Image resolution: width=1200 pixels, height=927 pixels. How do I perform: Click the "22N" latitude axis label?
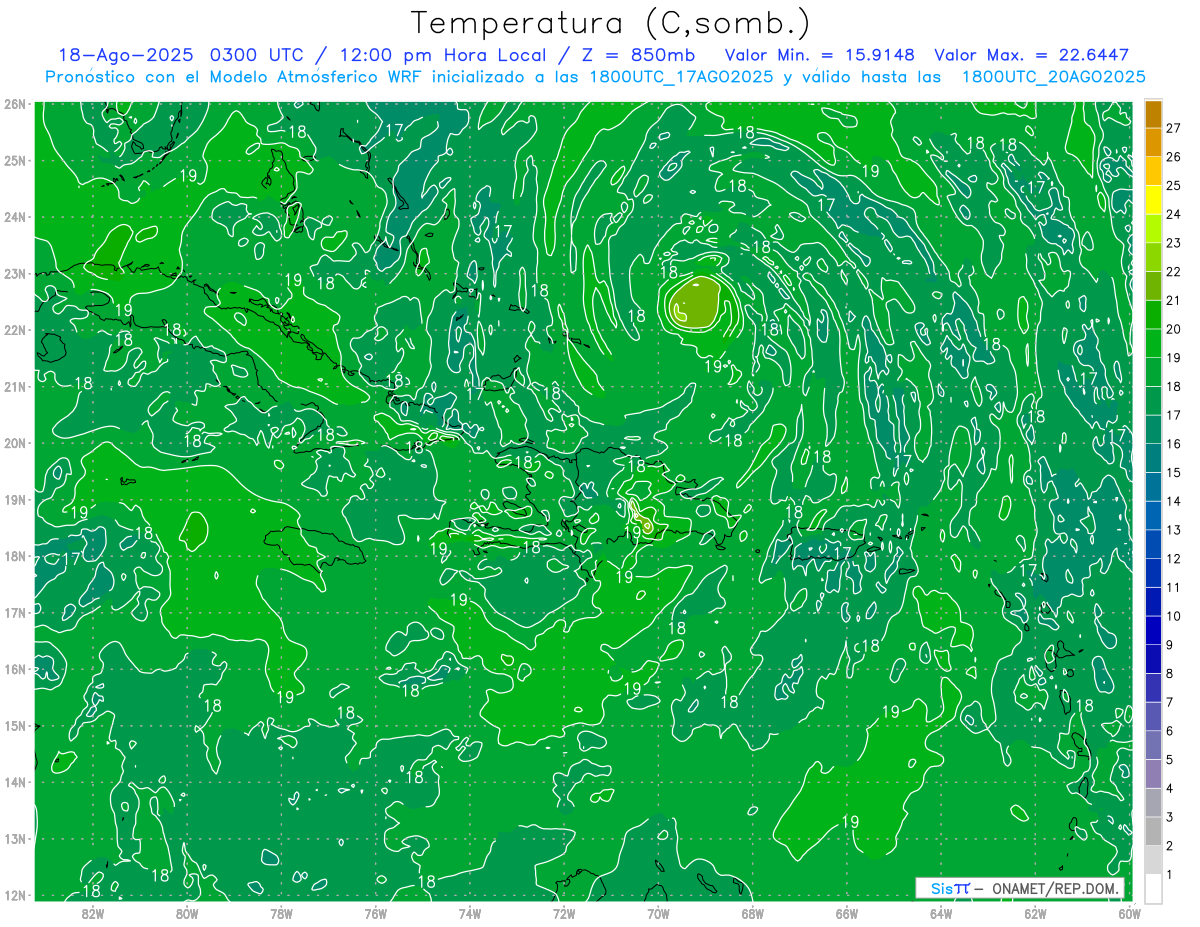click(15, 330)
